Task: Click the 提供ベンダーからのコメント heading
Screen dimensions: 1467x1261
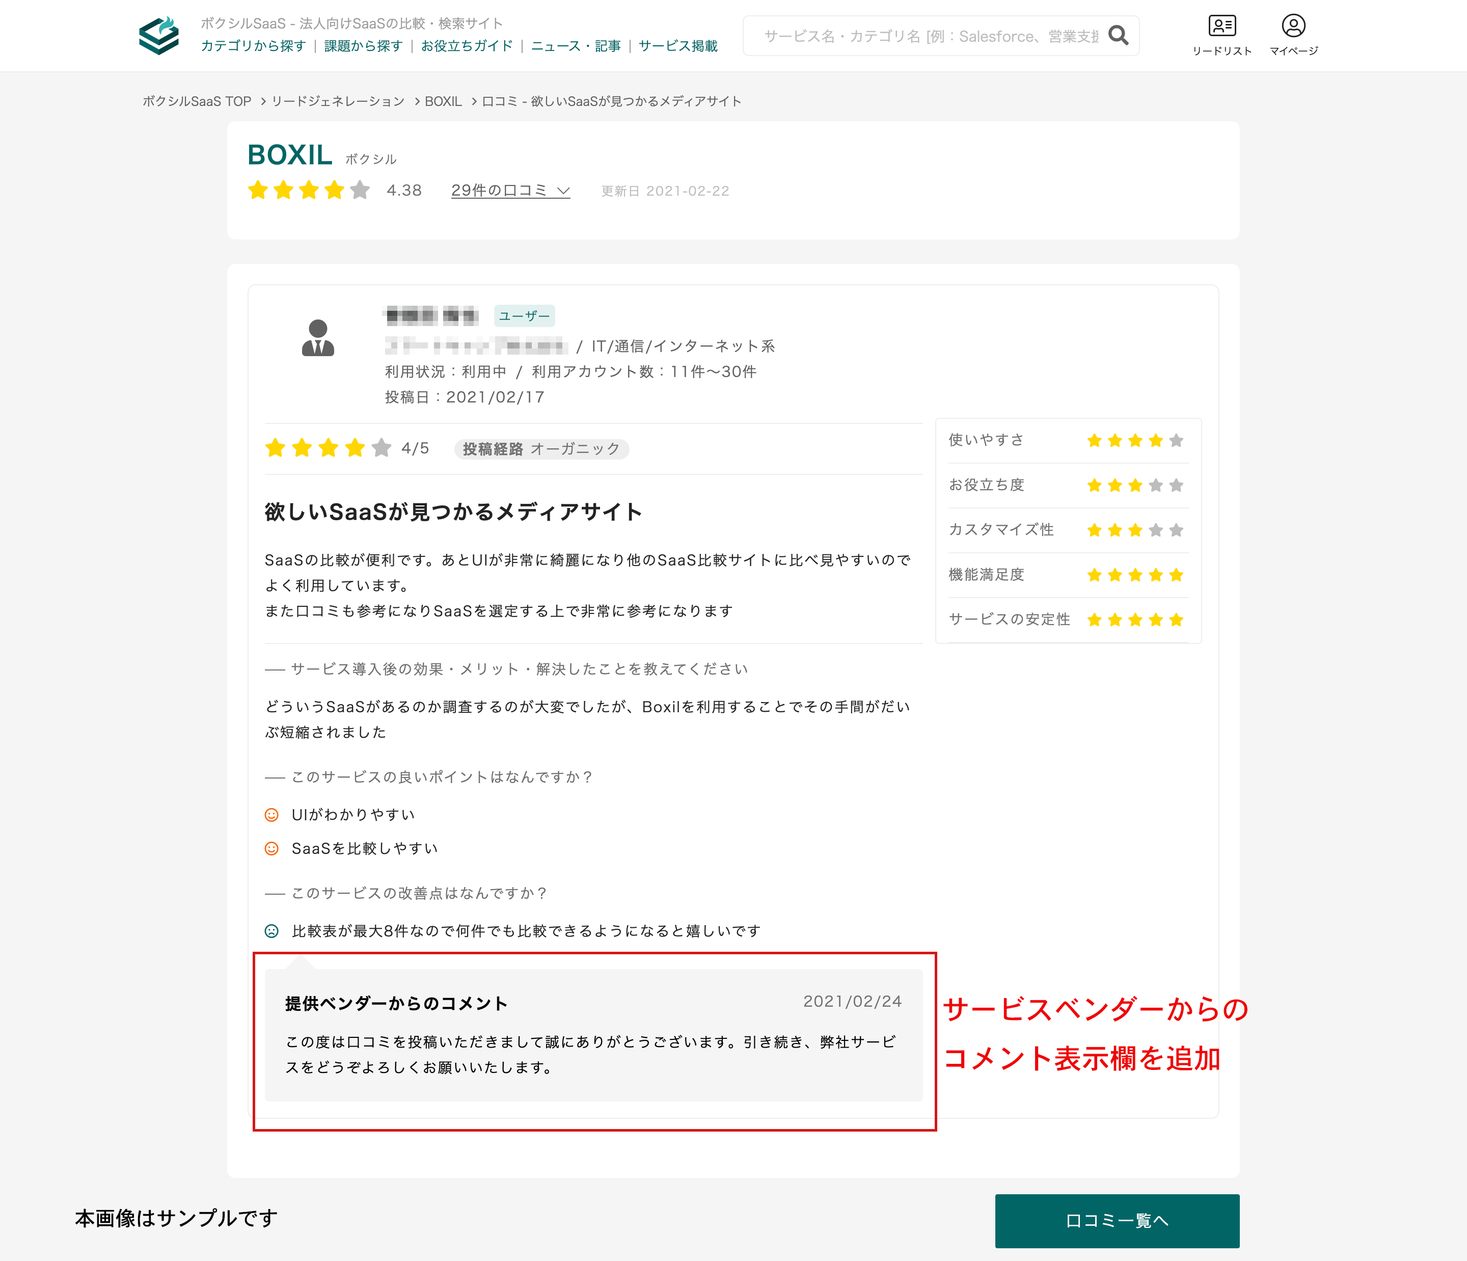Action: pos(396,1003)
